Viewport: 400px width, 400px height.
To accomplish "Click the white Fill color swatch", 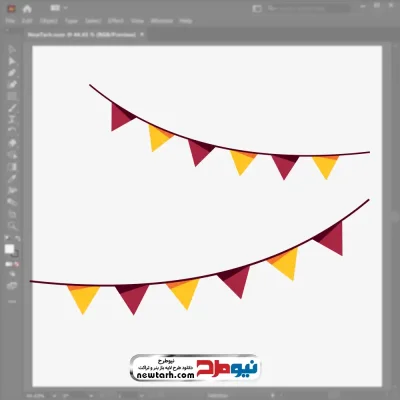I will point(9,249).
